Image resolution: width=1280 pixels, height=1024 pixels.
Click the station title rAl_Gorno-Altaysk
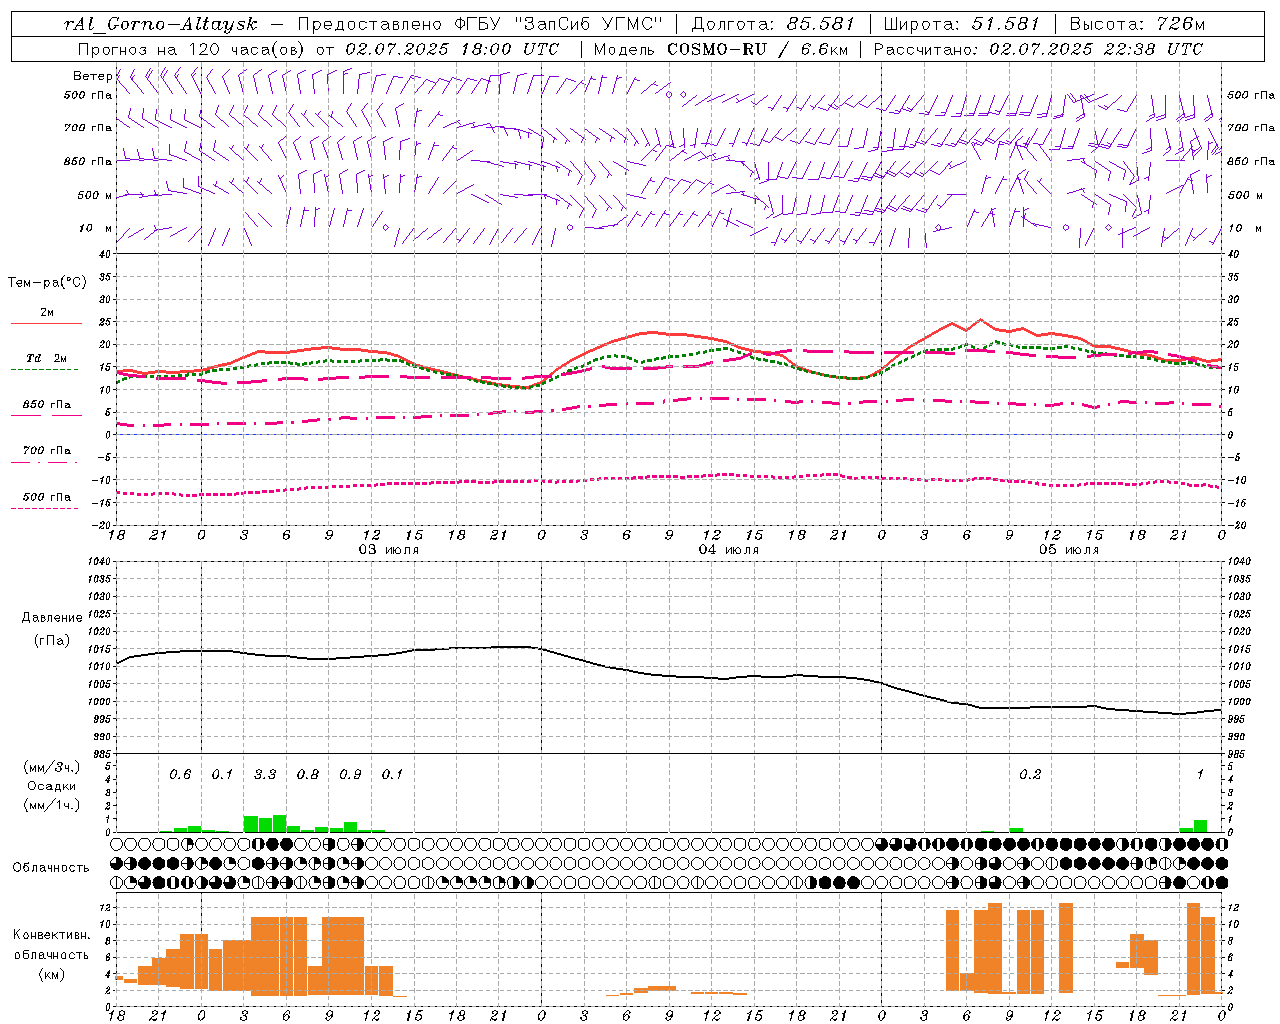coord(160,24)
